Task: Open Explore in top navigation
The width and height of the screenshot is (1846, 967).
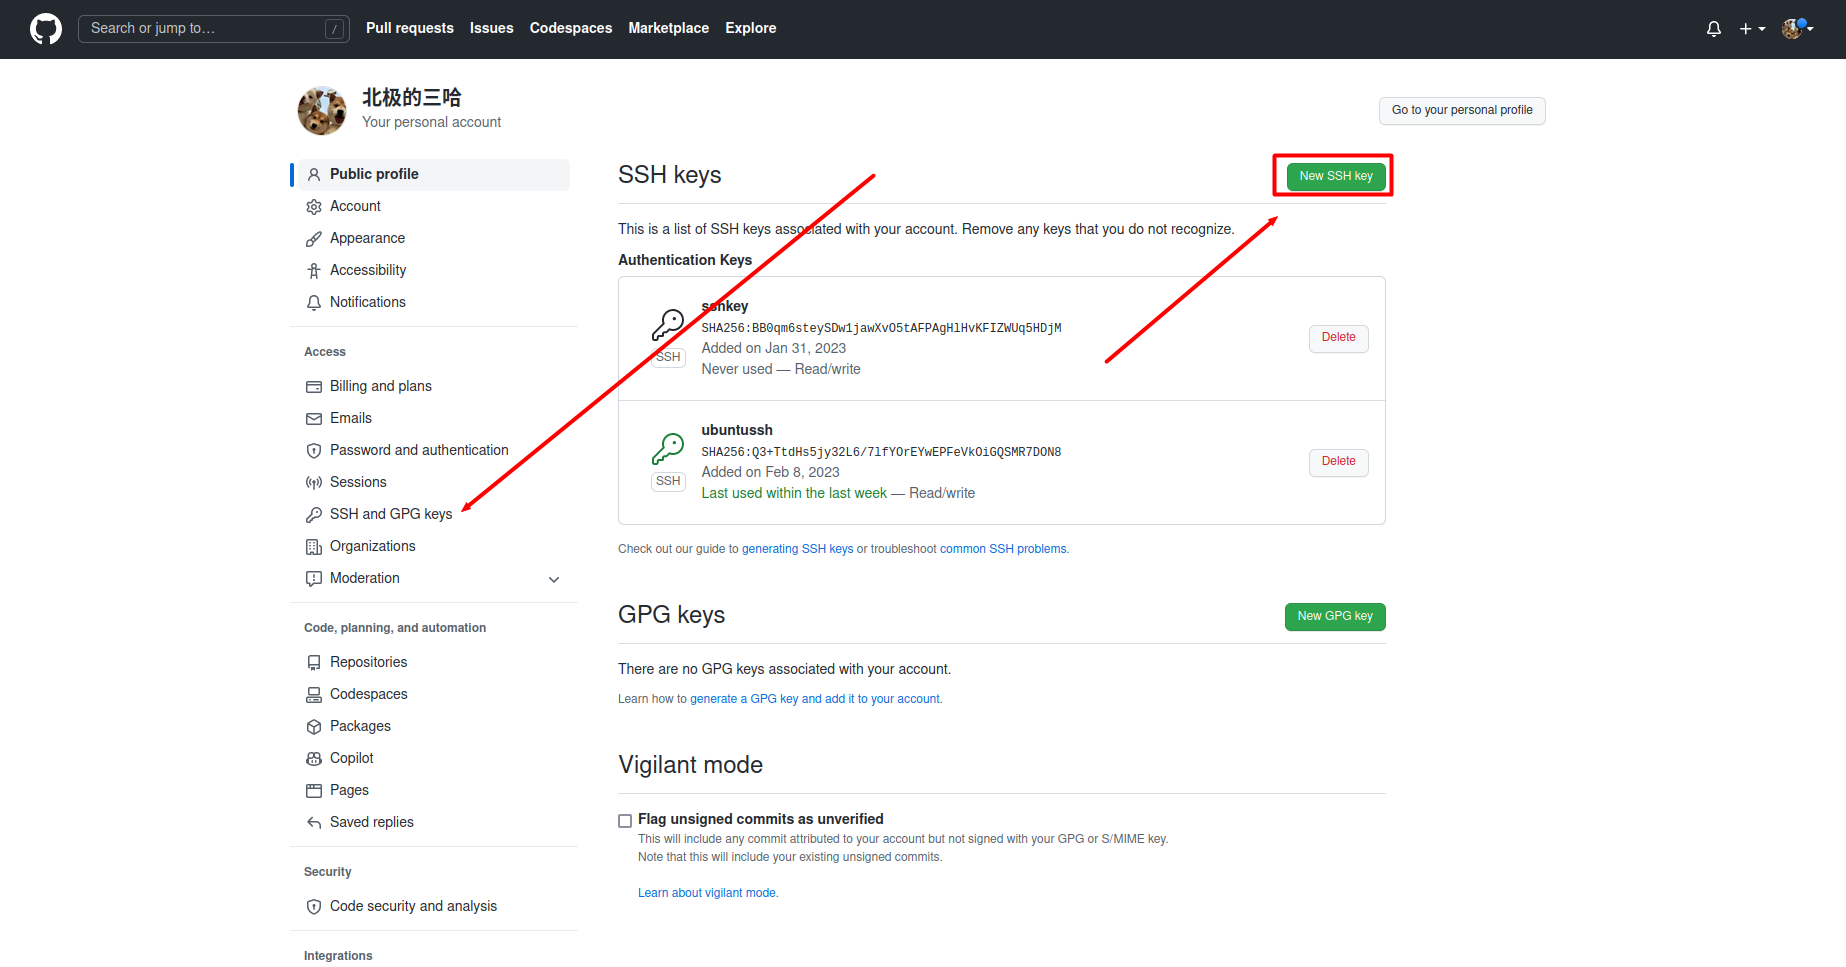Action: [751, 28]
